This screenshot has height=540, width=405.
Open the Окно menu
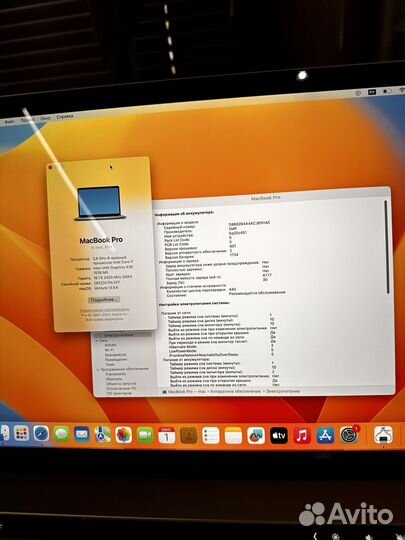[45, 118]
